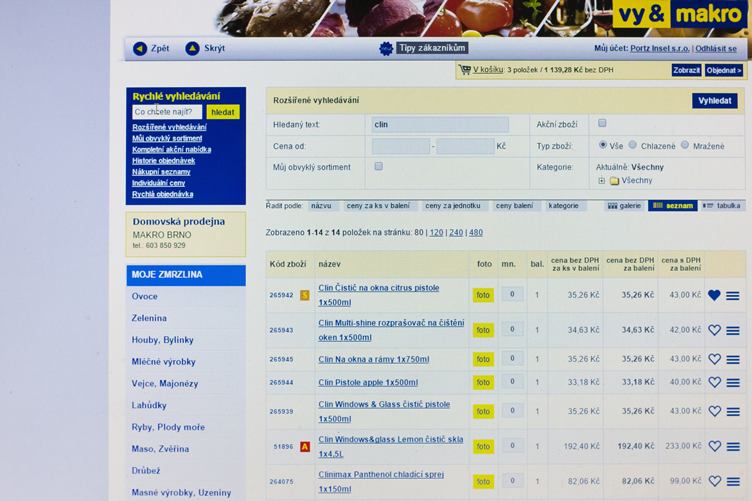
Task: Open list menu for Clin Lemon 4,5L row
Action: point(732,447)
